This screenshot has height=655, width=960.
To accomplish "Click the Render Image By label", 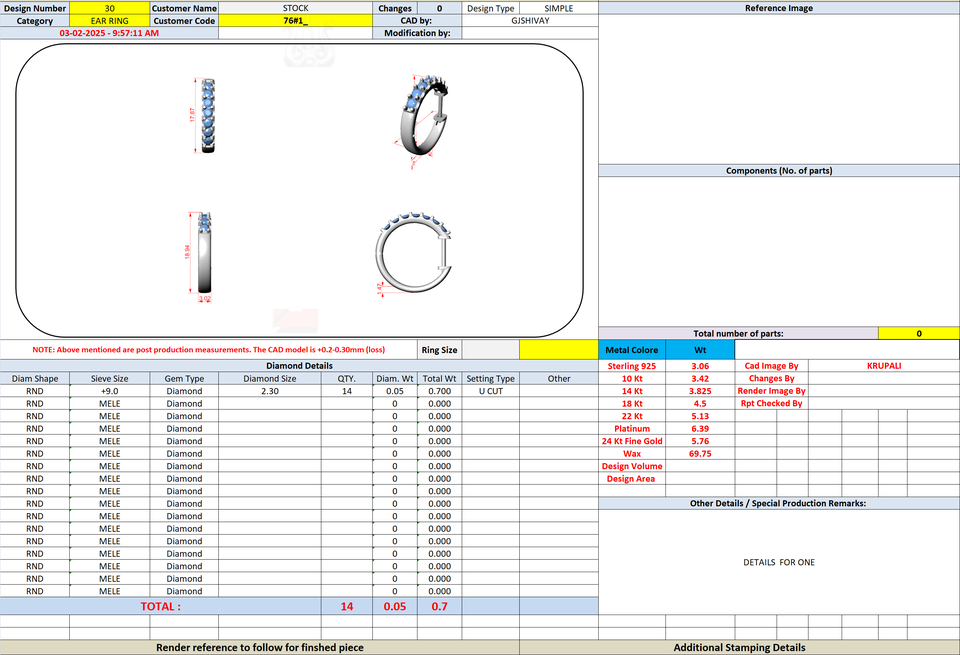I will (771, 391).
